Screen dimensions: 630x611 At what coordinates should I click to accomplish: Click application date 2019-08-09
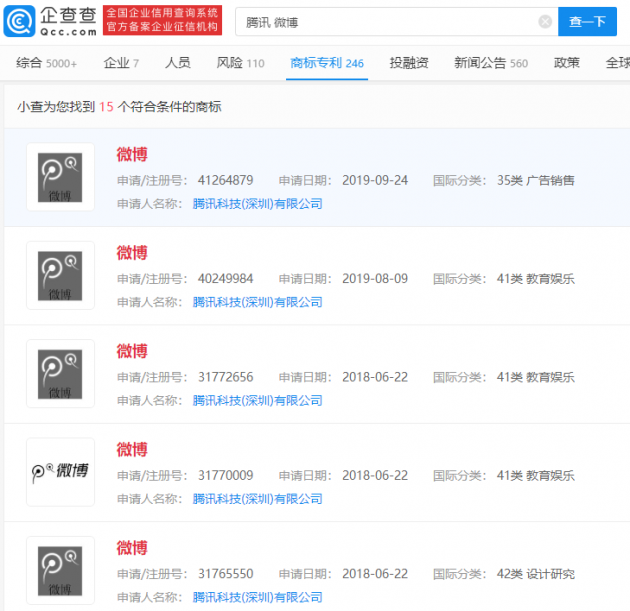coord(375,279)
